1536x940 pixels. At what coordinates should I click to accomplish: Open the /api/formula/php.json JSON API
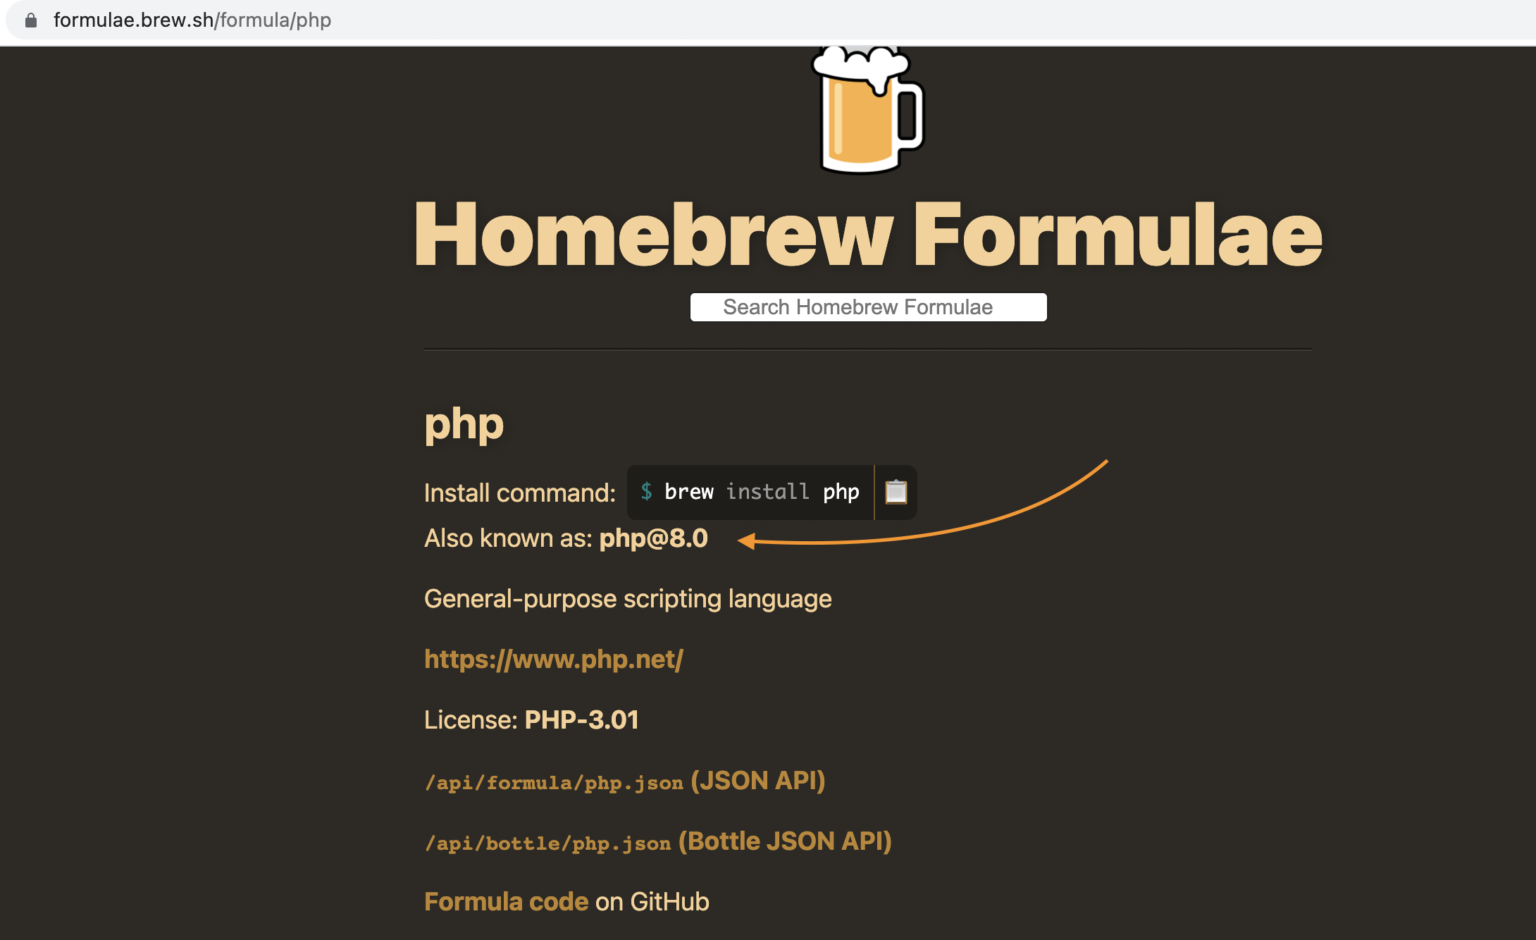click(554, 782)
